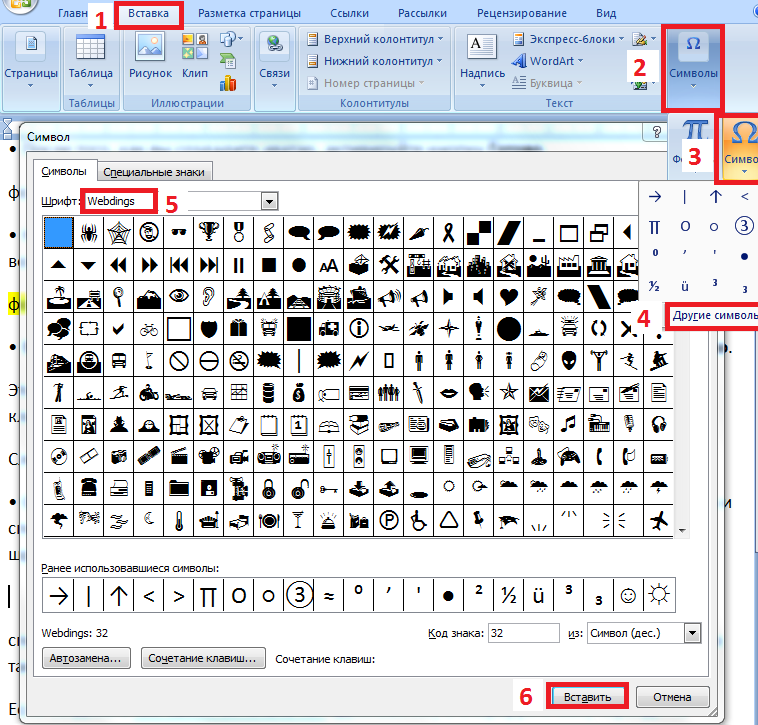Open the Надпись text box dropdown
This screenshot has height=725, width=758.
click(482, 61)
